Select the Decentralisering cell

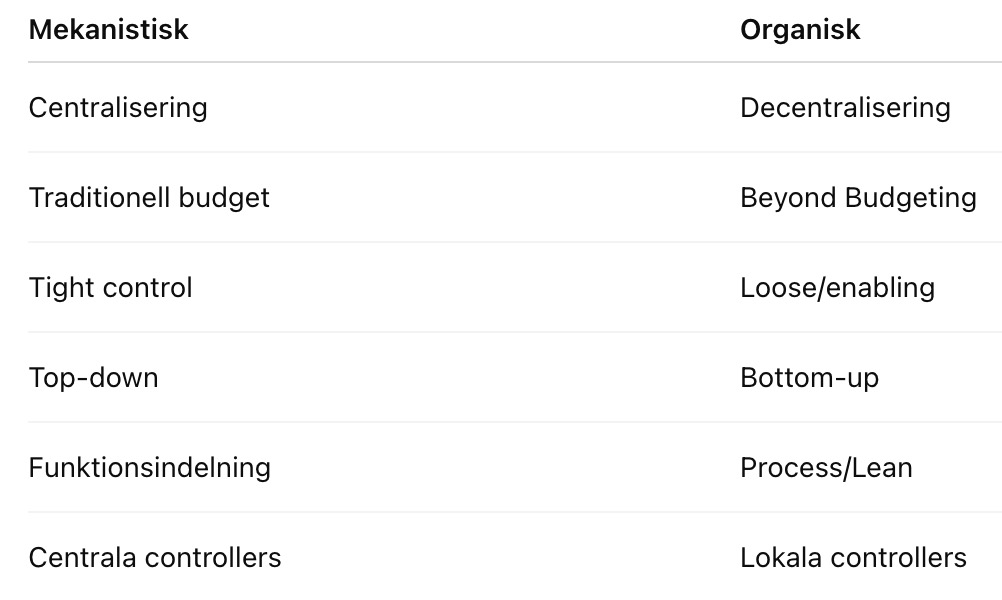point(845,108)
